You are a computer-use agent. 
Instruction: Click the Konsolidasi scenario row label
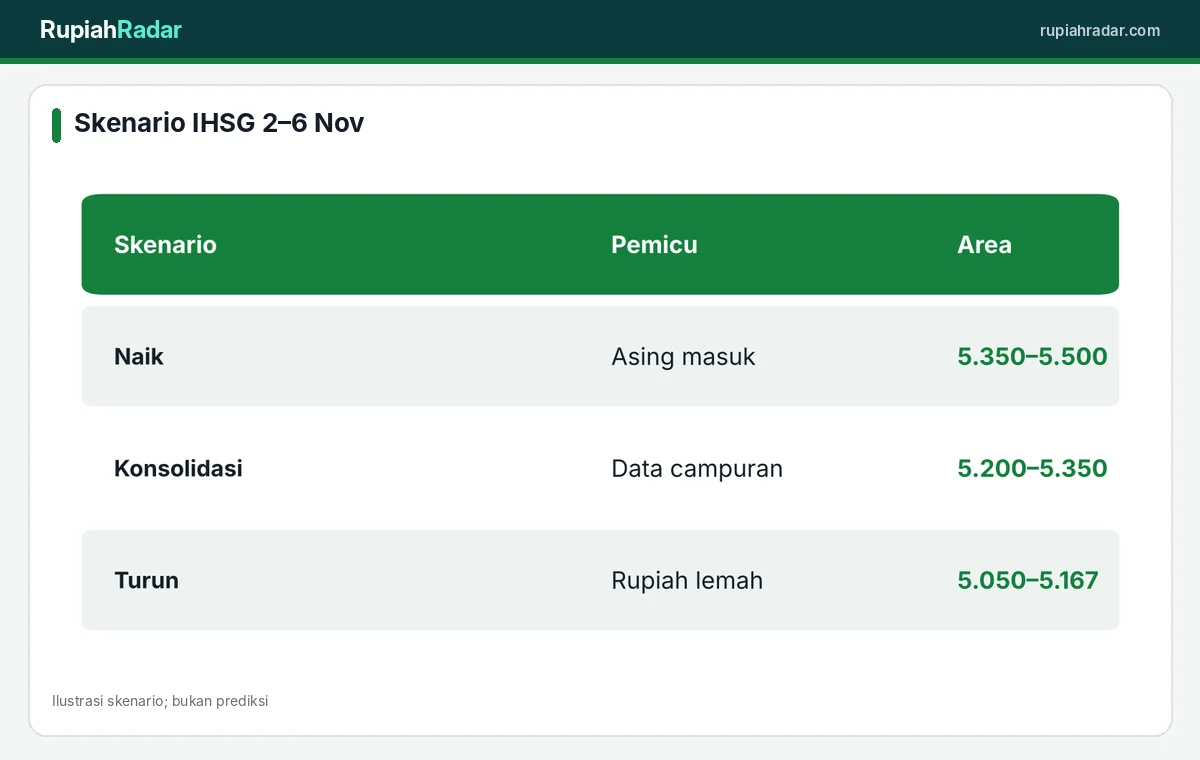click(178, 469)
